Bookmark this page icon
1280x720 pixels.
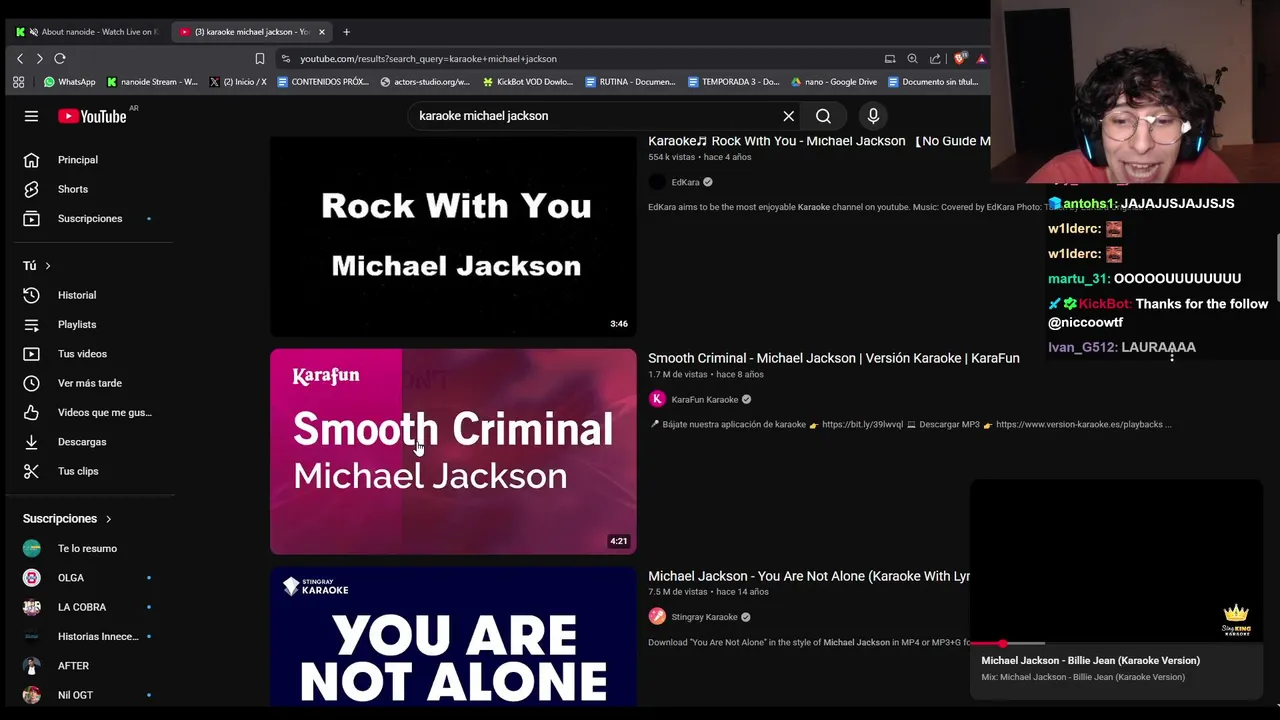[x=260, y=59]
